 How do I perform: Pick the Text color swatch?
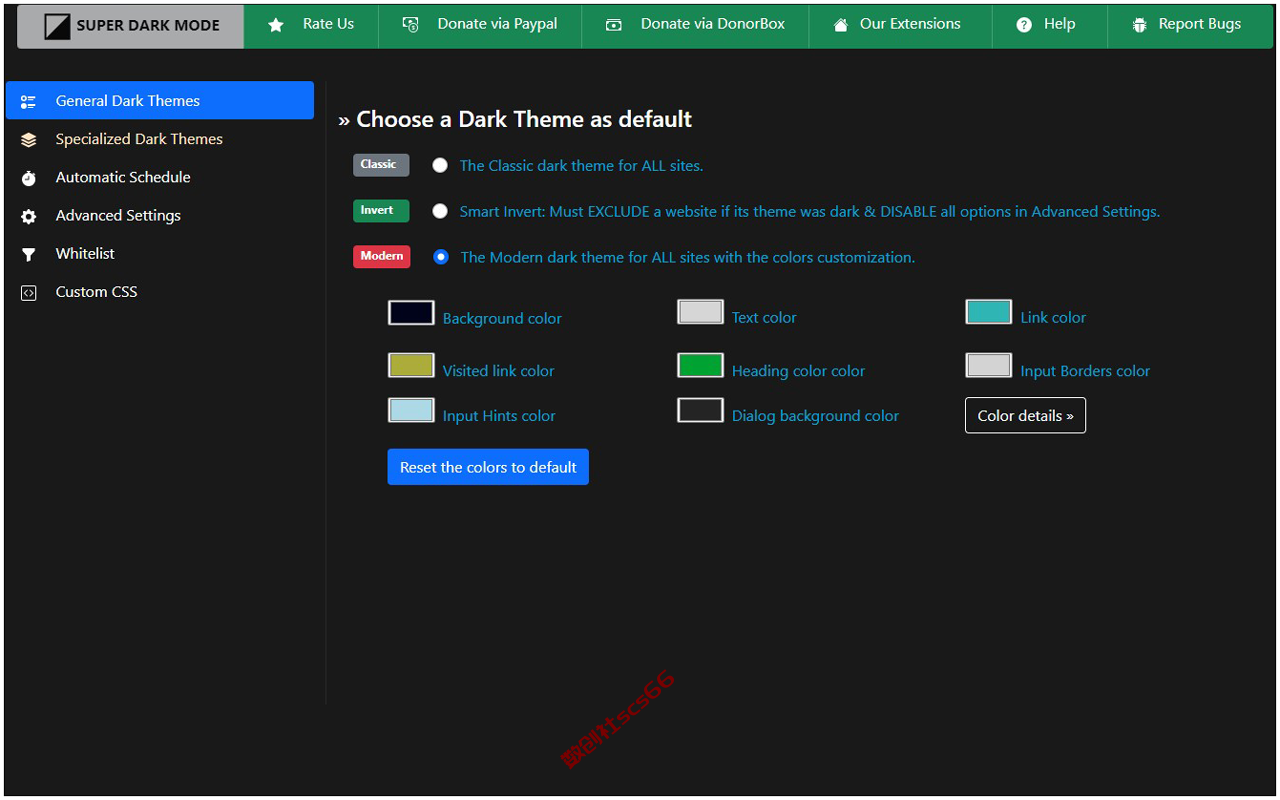(x=700, y=312)
